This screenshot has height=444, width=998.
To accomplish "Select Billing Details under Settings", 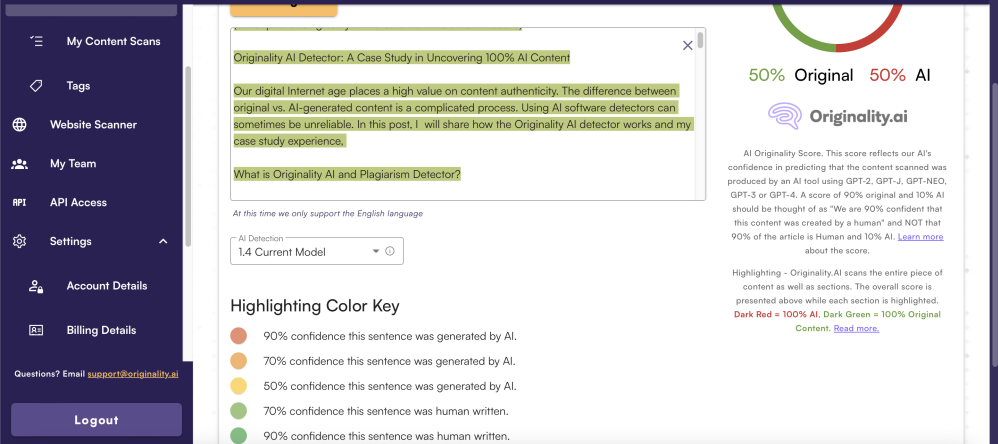I will pos(101,330).
